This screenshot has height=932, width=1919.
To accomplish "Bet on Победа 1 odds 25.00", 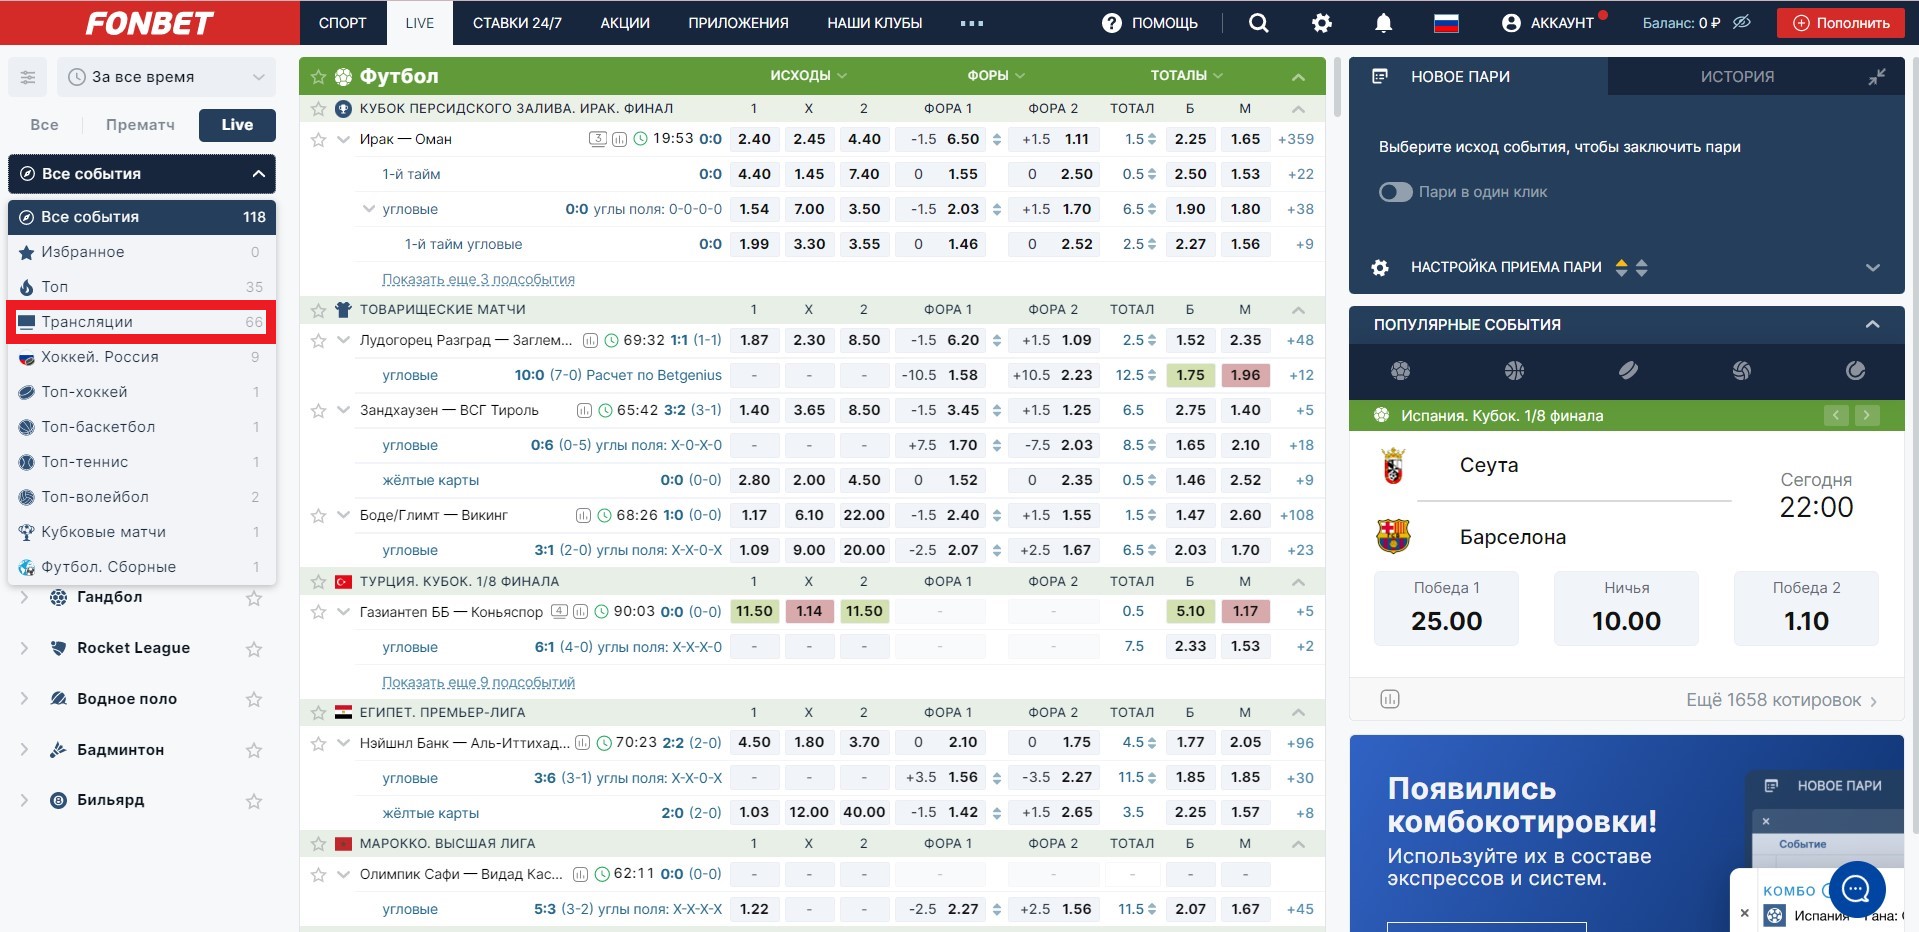I will (1446, 608).
